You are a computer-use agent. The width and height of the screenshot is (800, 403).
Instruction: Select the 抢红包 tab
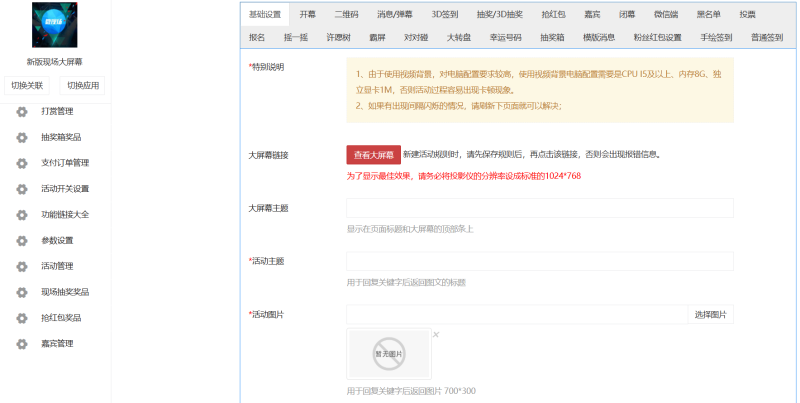(554, 14)
